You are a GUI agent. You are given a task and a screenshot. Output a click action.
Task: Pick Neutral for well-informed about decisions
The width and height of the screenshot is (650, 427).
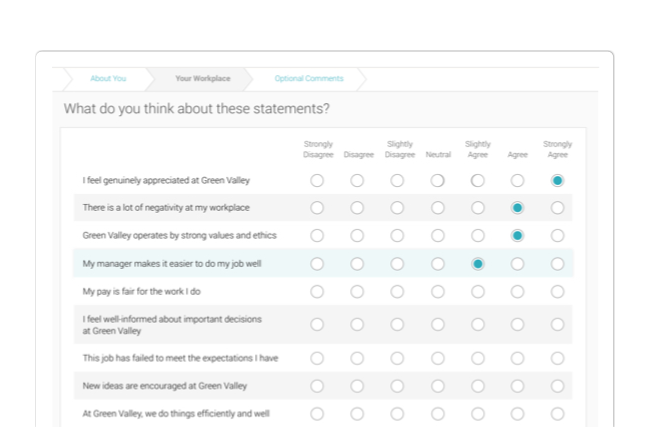[x=437, y=324]
